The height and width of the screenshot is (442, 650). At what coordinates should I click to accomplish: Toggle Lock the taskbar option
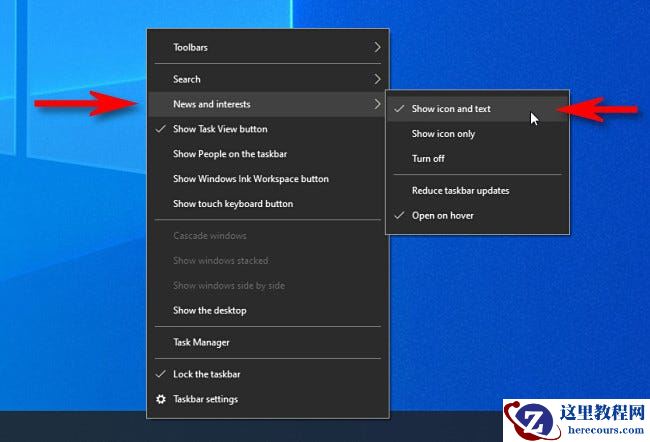click(268, 374)
